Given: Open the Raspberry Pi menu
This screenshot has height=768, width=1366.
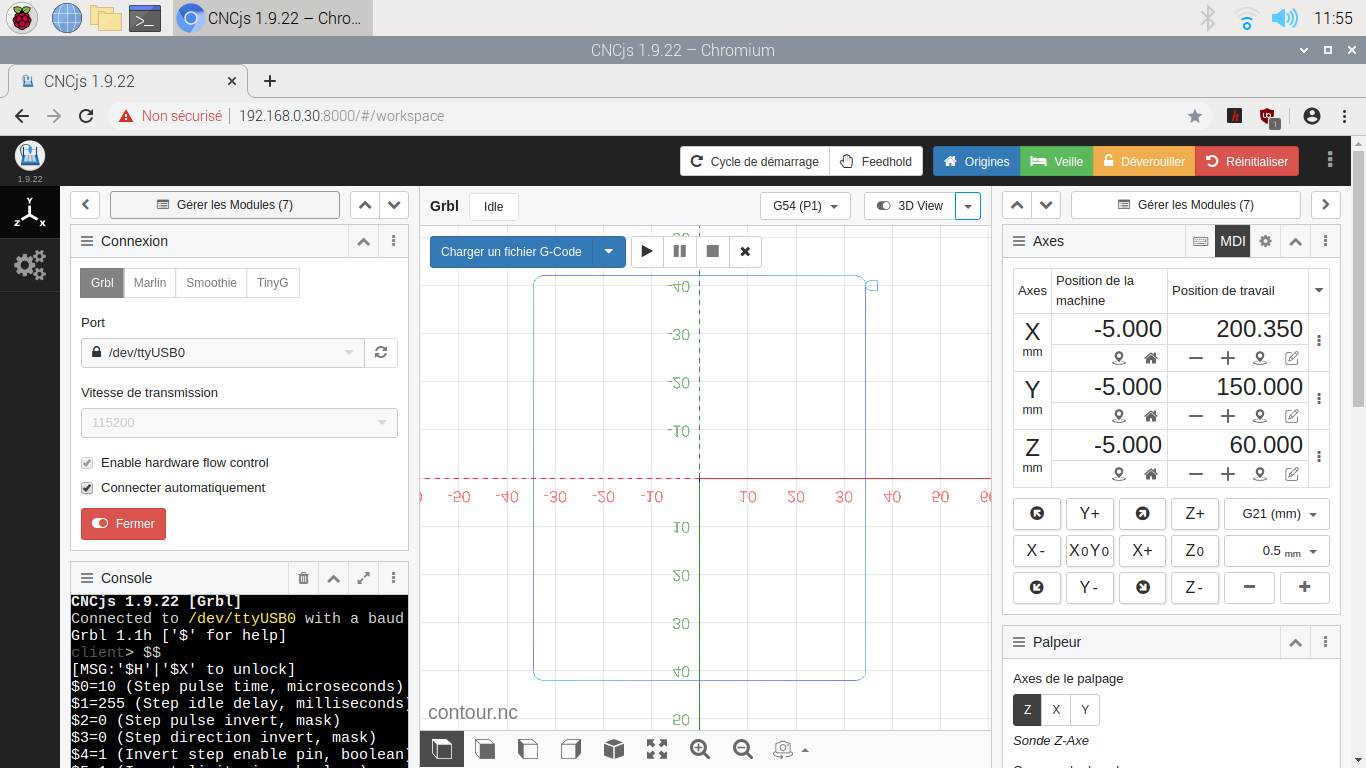Looking at the screenshot, I should [x=23, y=18].
